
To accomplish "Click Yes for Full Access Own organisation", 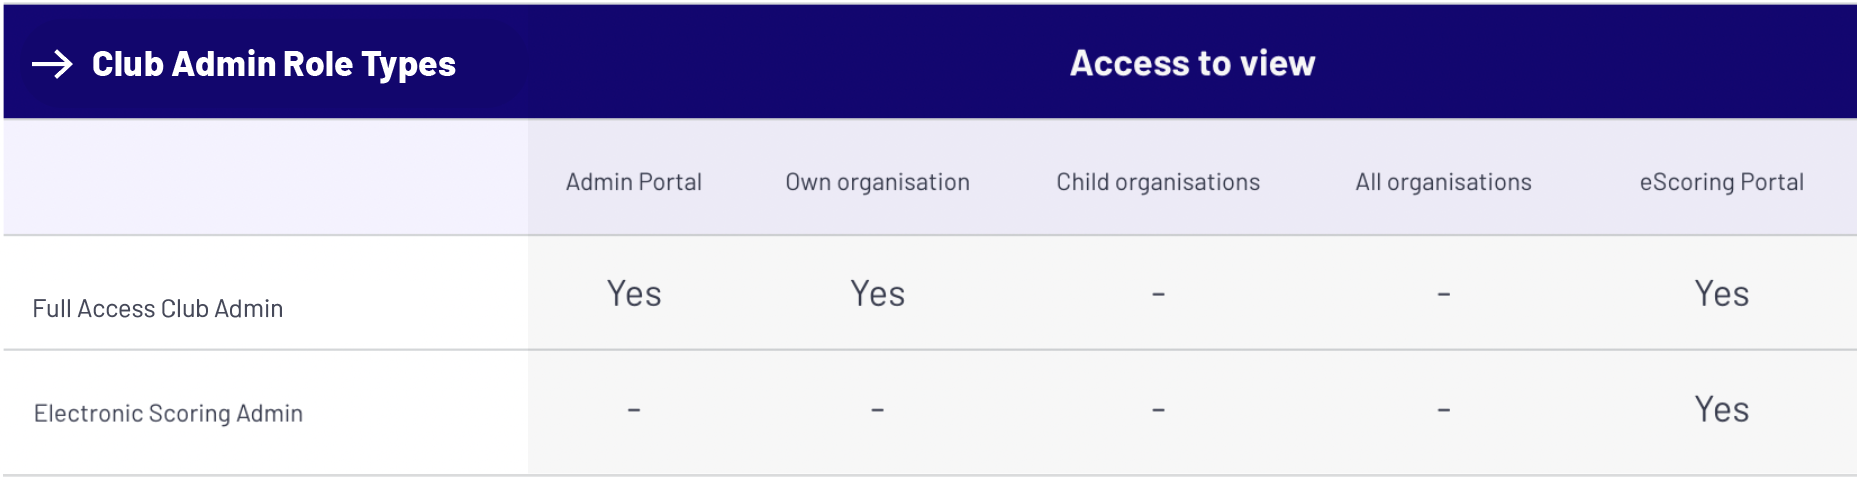I will pyautogui.click(x=877, y=294).
